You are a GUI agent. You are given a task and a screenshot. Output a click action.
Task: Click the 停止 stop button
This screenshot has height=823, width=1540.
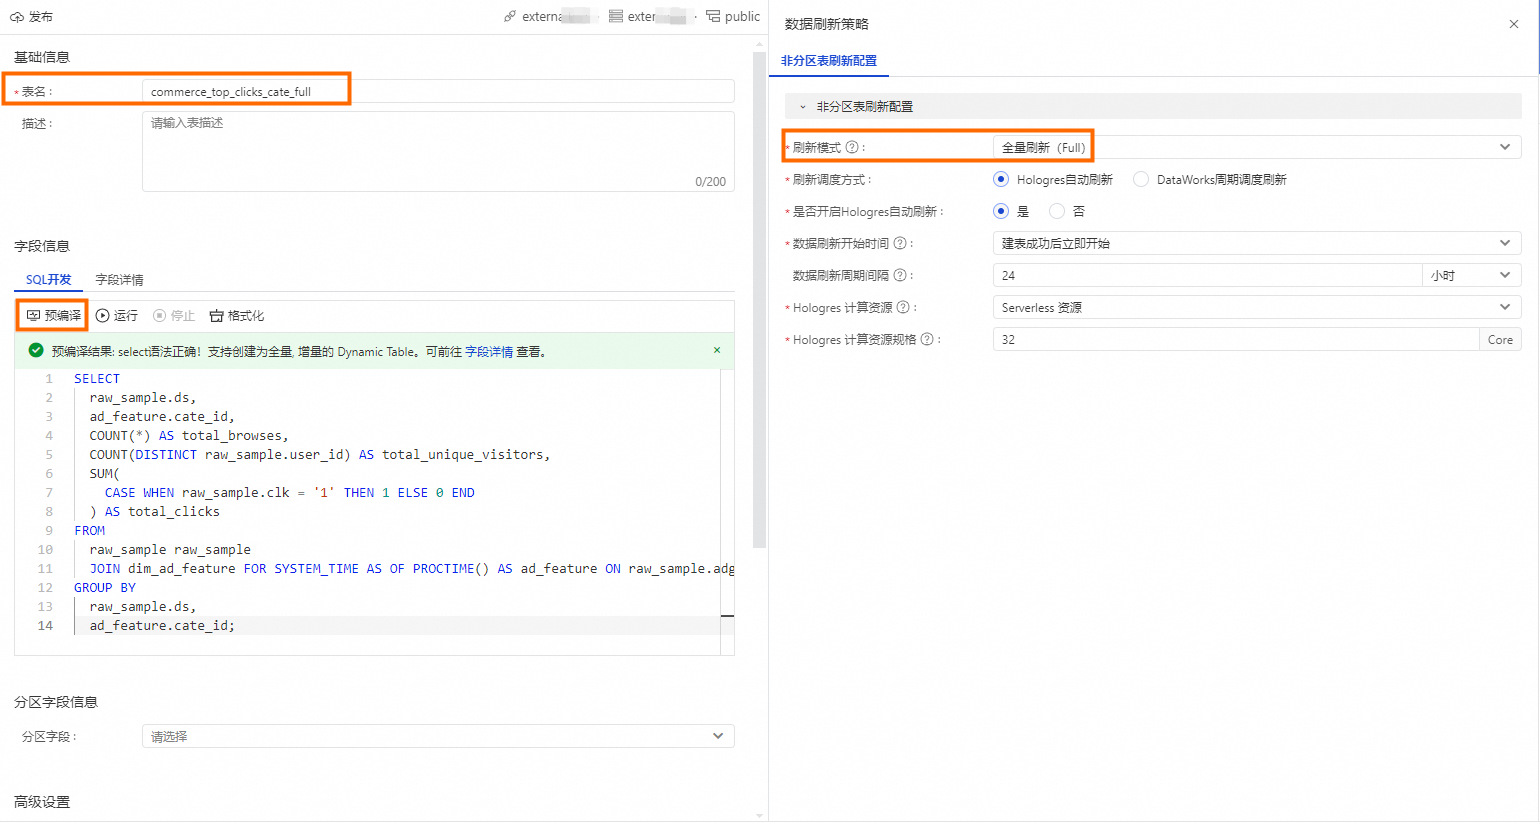[174, 315]
